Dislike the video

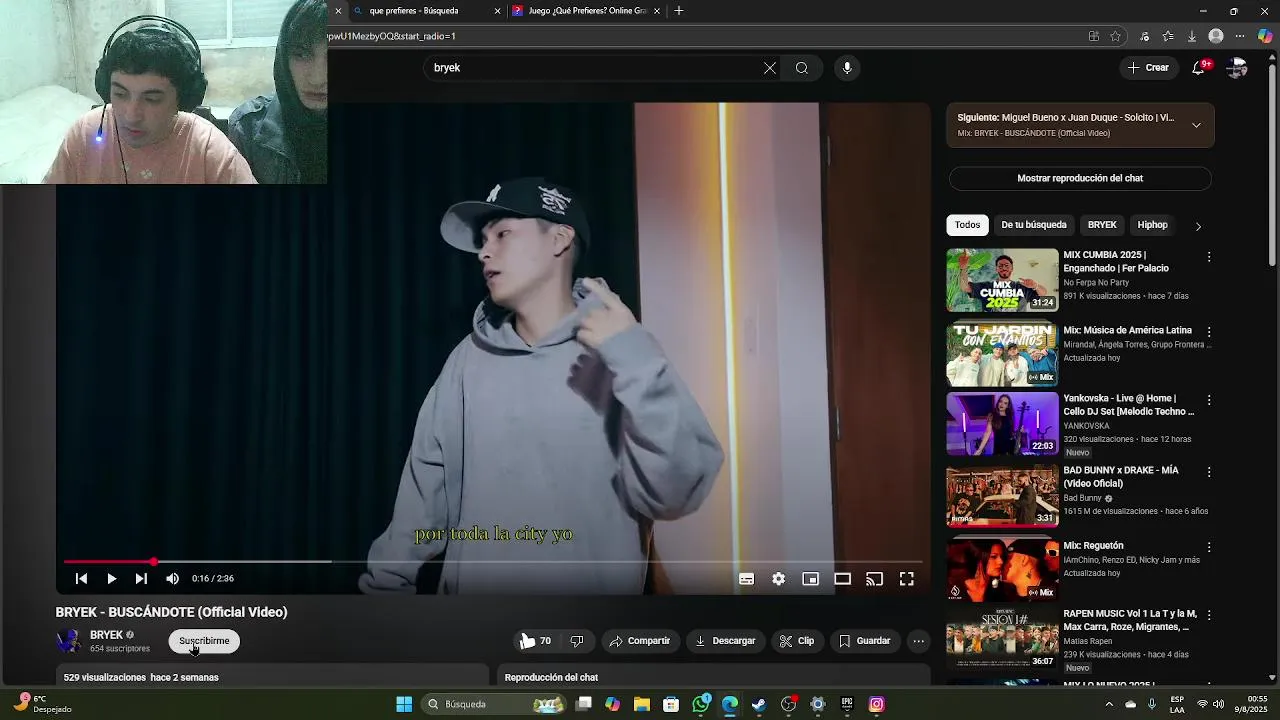coord(577,641)
